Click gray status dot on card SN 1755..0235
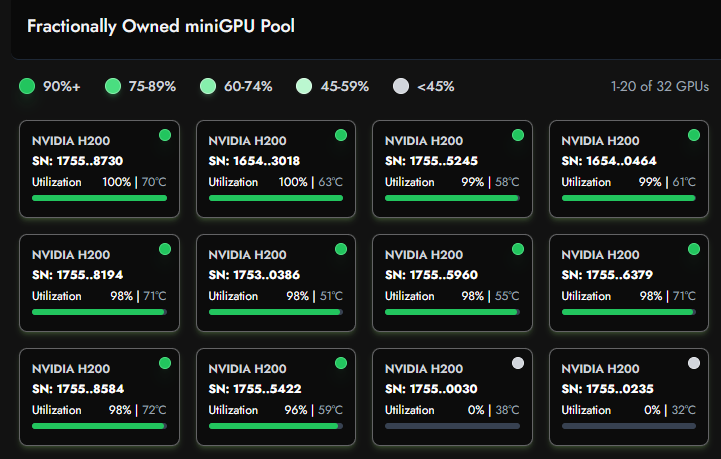721x459 pixels. 694,363
